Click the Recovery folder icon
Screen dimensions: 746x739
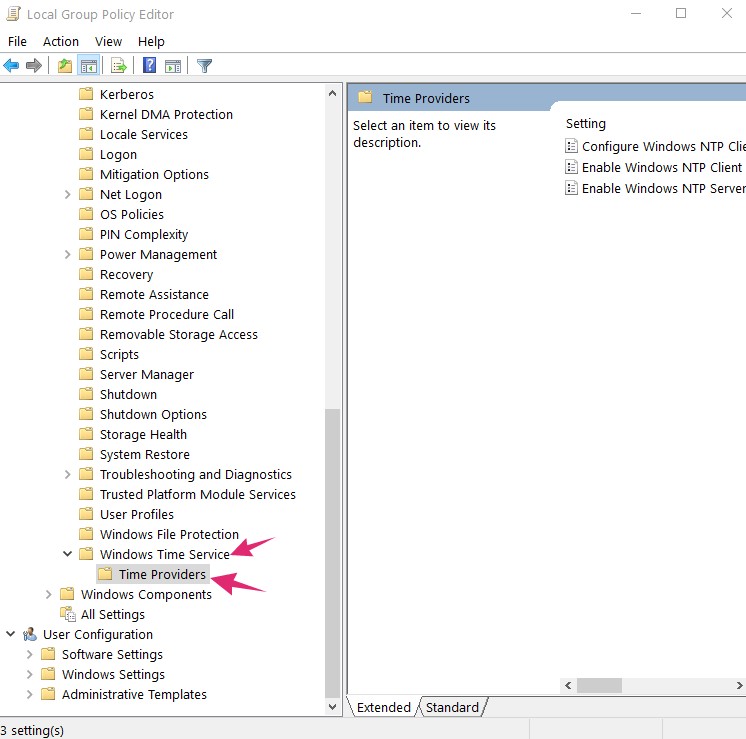(x=86, y=274)
